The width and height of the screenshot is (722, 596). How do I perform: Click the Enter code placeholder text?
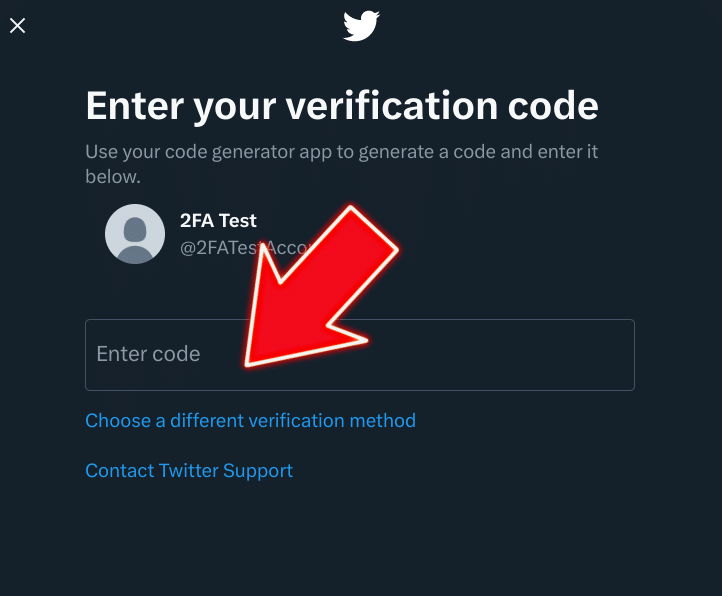click(x=148, y=354)
